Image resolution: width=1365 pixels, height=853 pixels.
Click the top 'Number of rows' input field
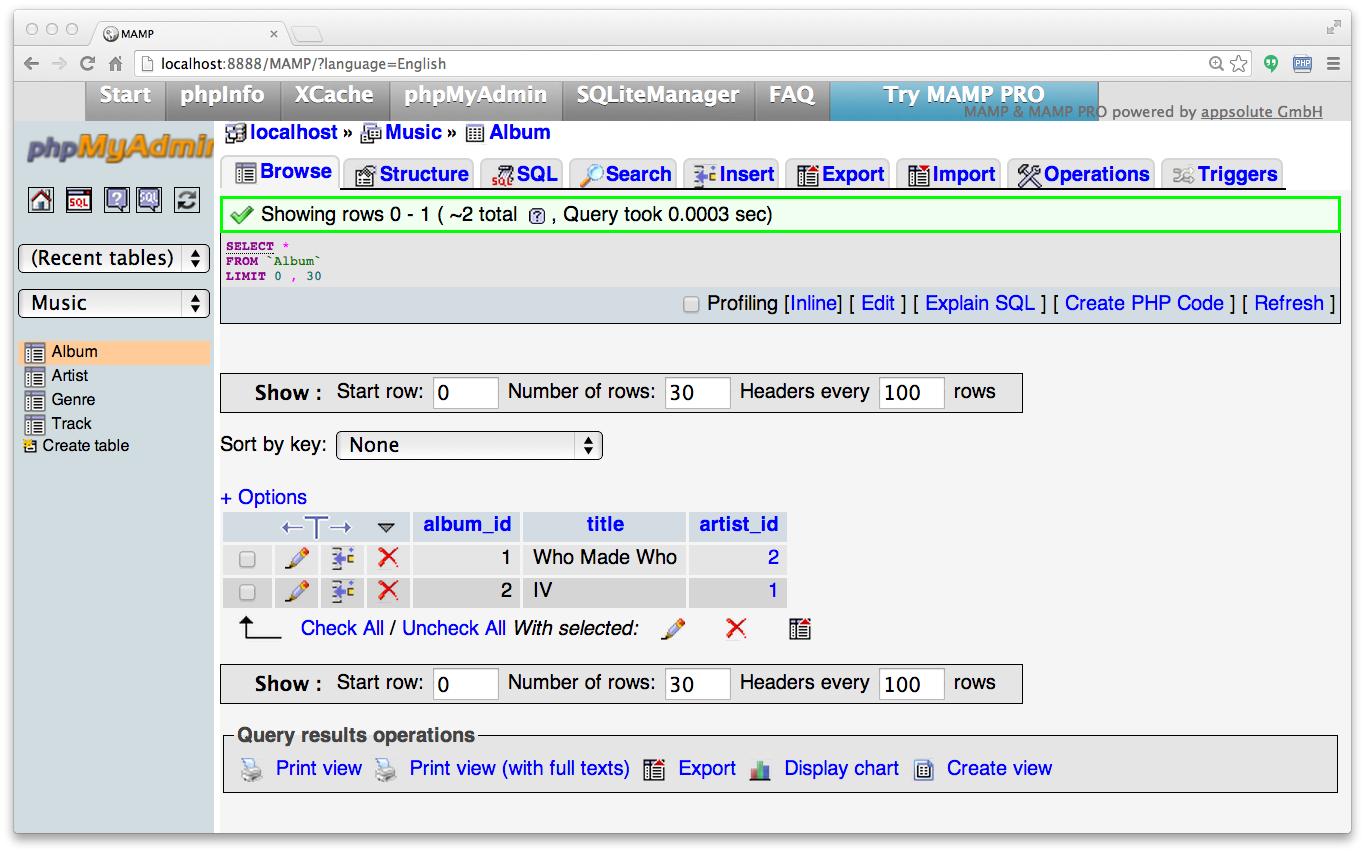click(x=698, y=393)
